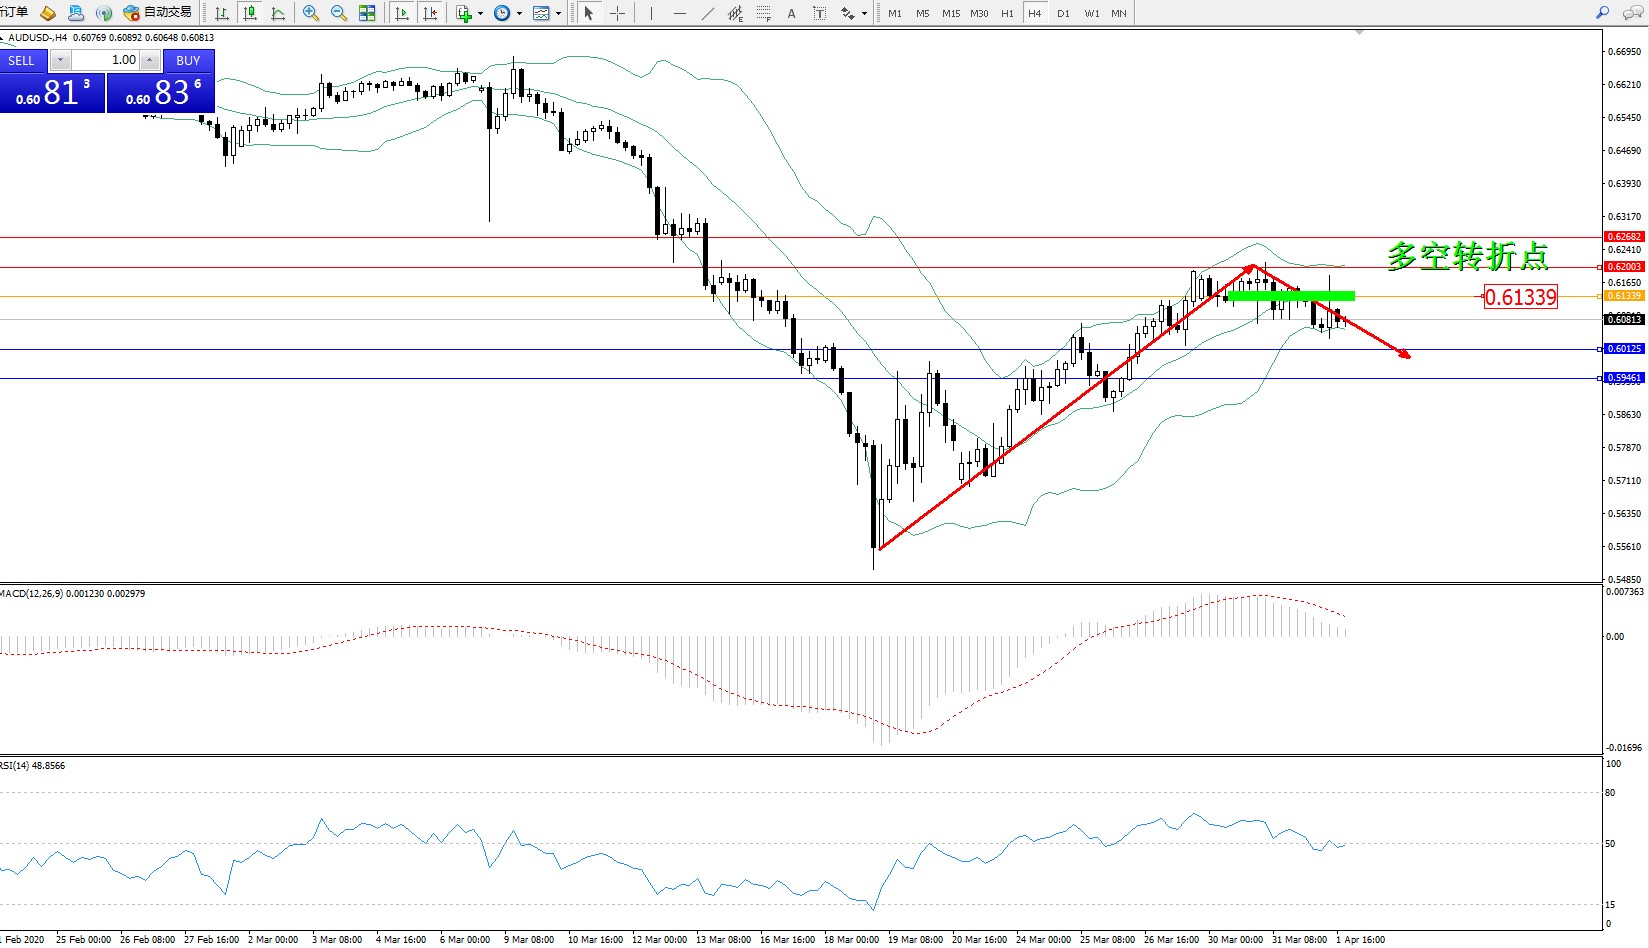Viewport: 1649px width, 948px height.
Task: Toggle the chart auto scroll button
Action: point(402,13)
